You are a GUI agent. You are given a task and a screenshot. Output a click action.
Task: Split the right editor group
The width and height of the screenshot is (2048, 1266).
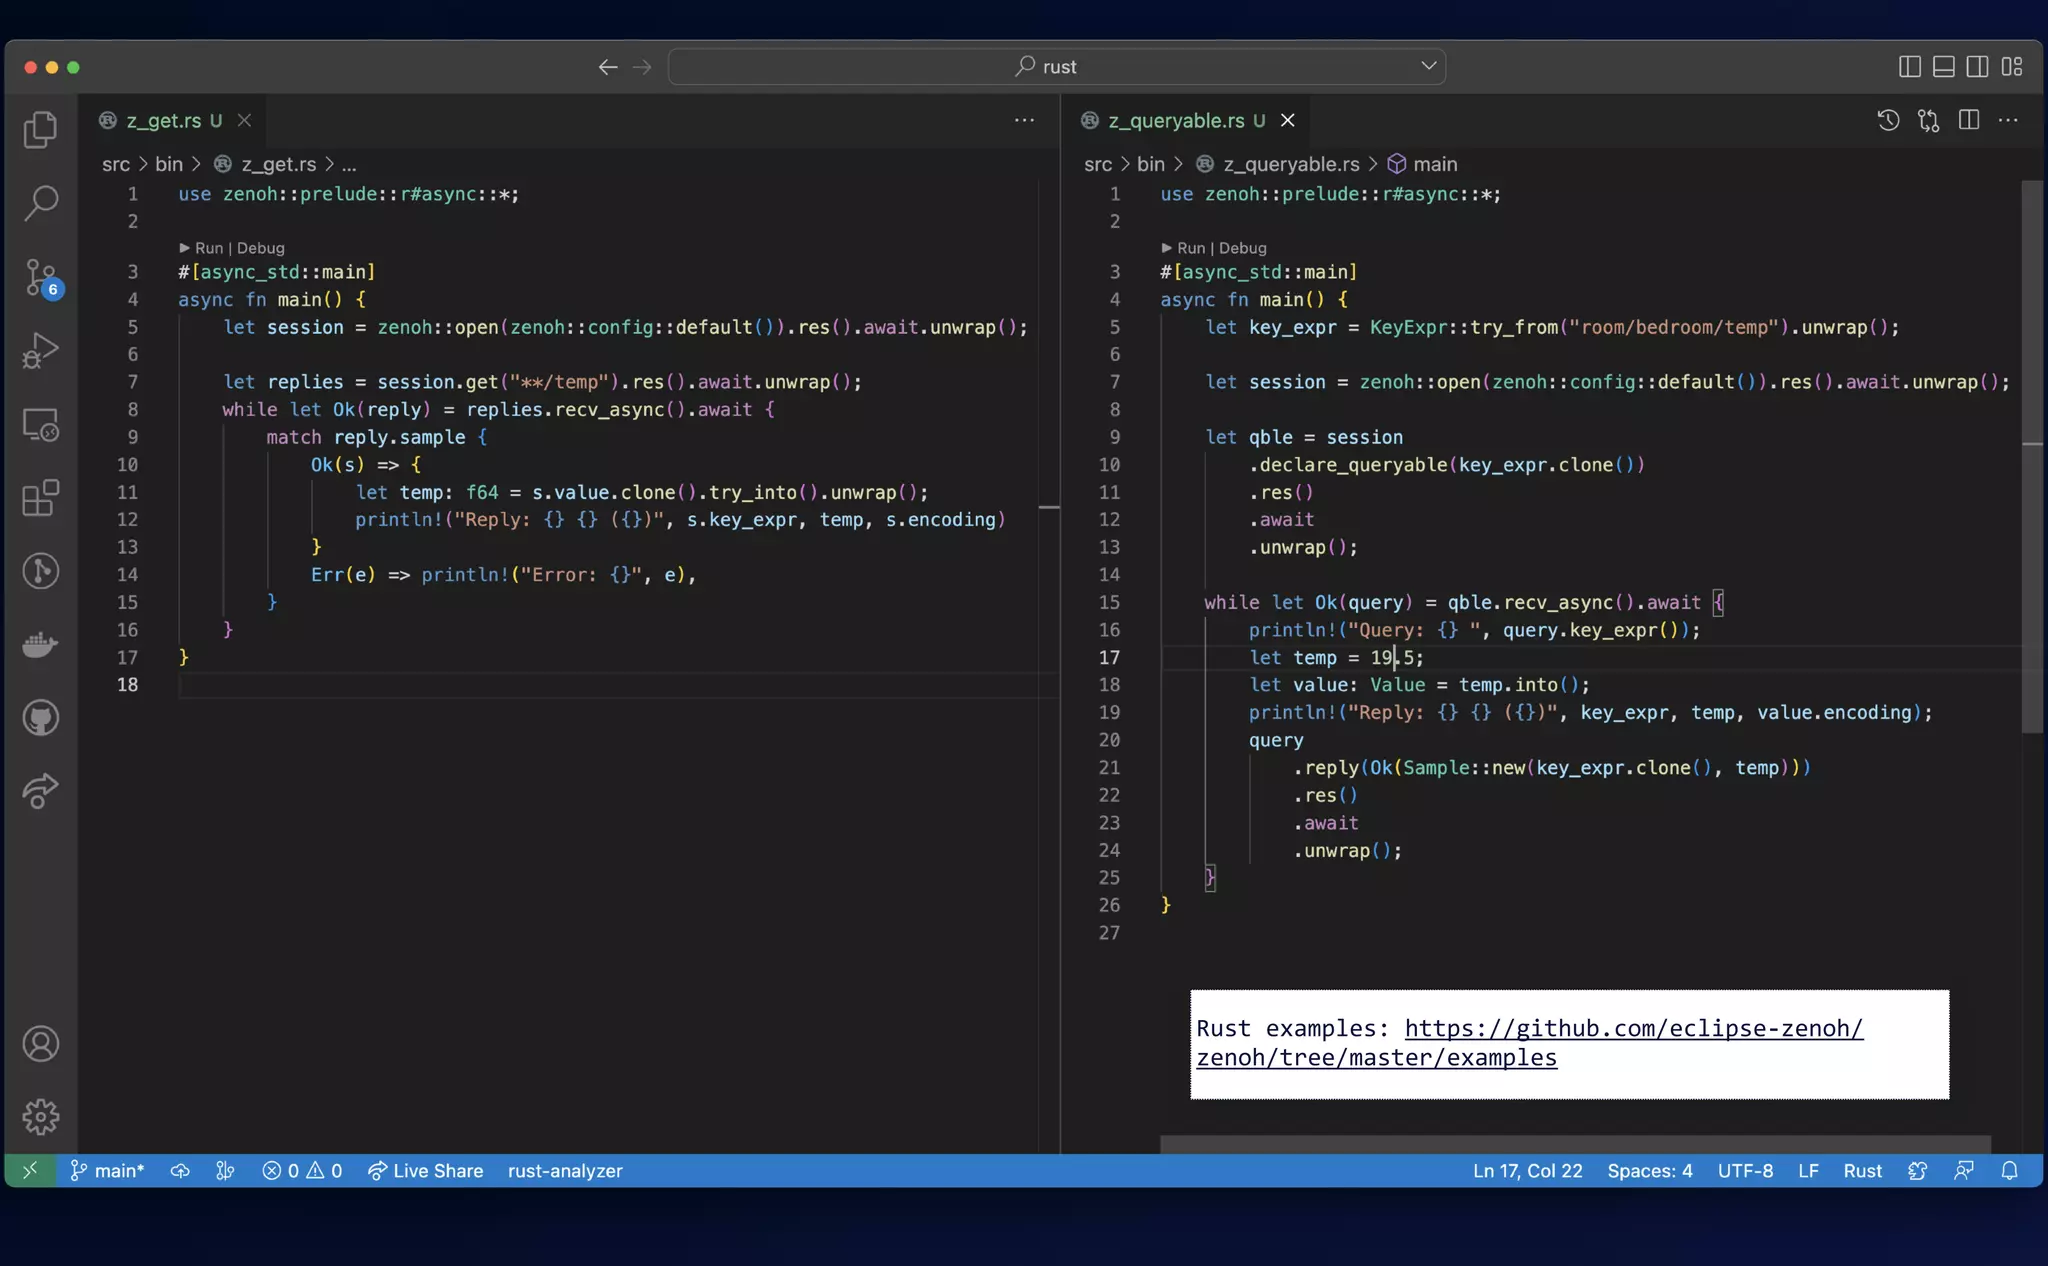coord(1968,121)
